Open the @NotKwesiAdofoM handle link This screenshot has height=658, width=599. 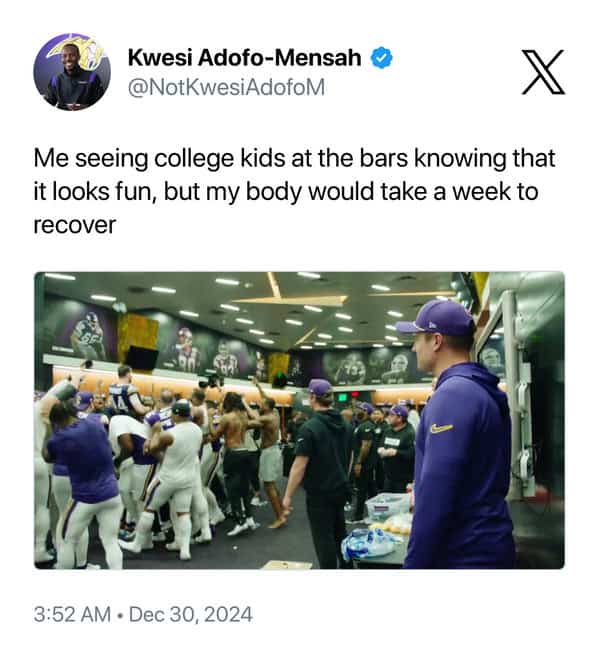tap(226, 87)
